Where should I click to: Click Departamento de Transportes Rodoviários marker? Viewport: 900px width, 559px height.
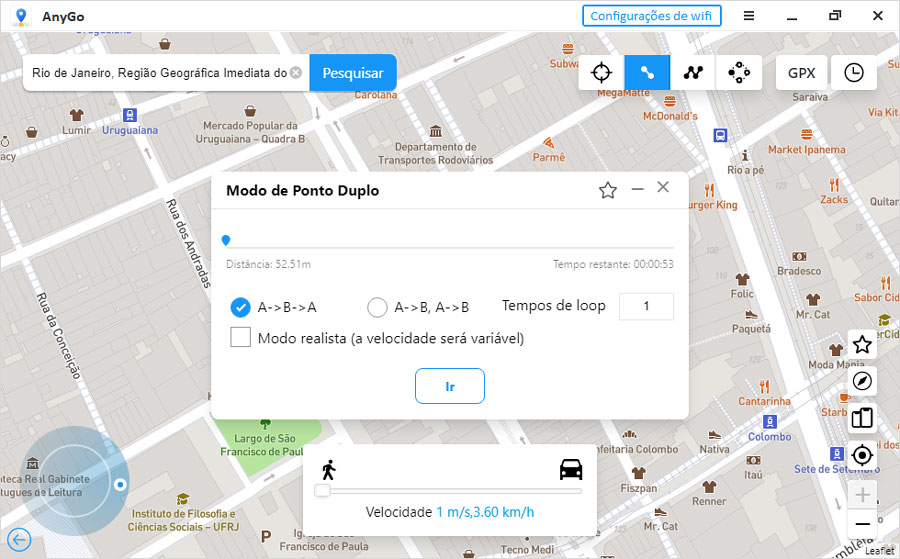(x=436, y=131)
